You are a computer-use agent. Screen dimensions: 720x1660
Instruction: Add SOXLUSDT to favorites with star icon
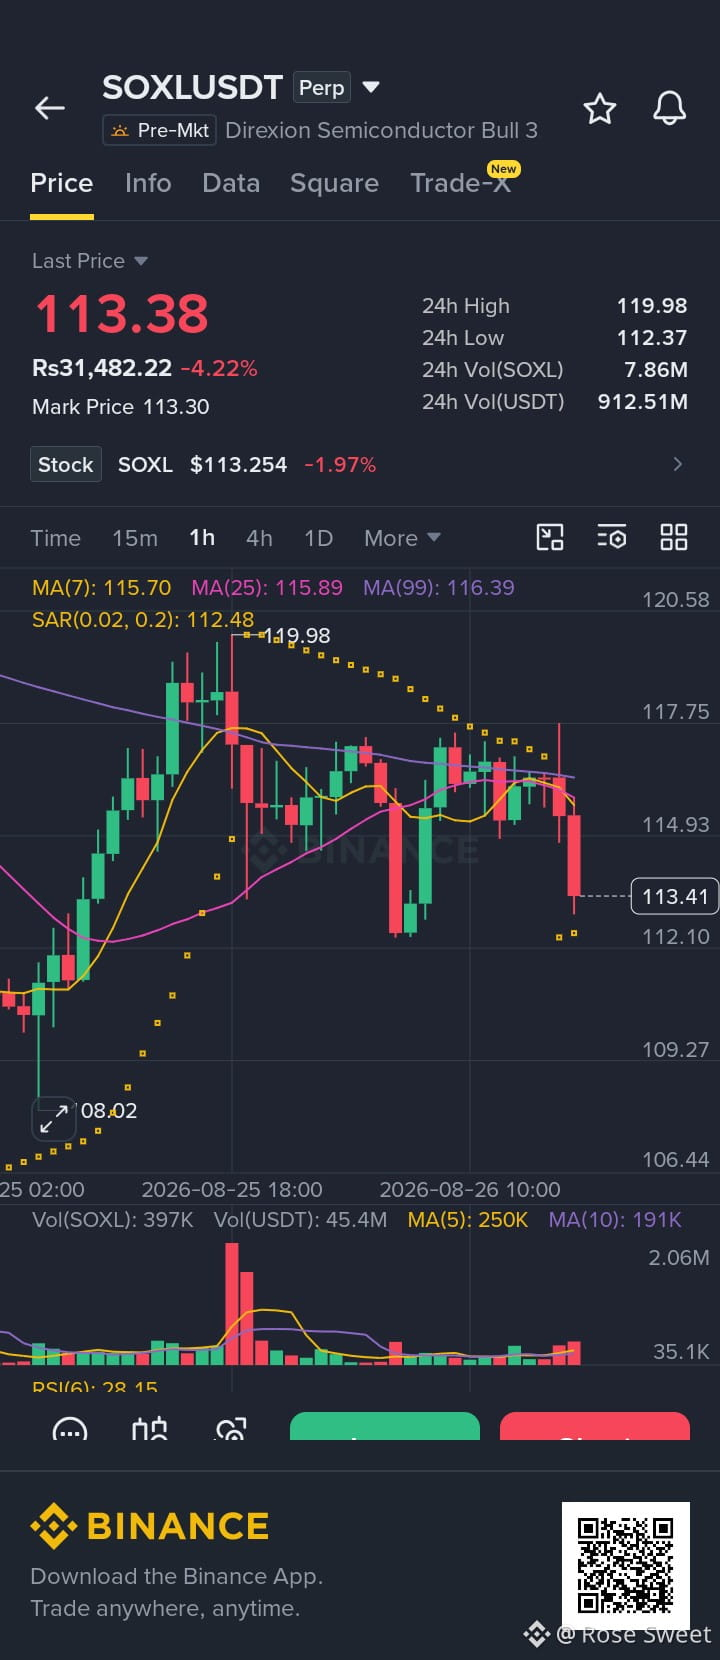pyautogui.click(x=600, y=108)
